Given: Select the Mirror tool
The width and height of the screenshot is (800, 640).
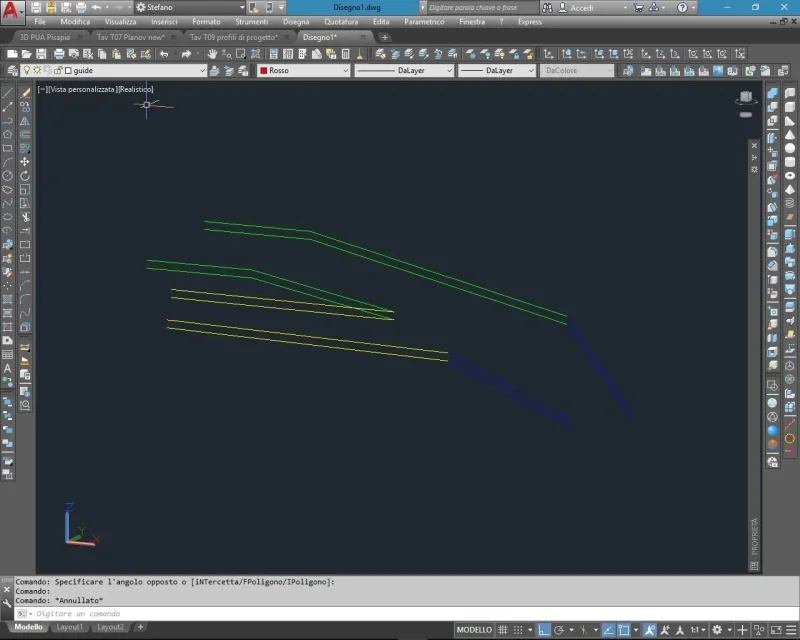Looking at the screenshot, I should coord(25,120).
